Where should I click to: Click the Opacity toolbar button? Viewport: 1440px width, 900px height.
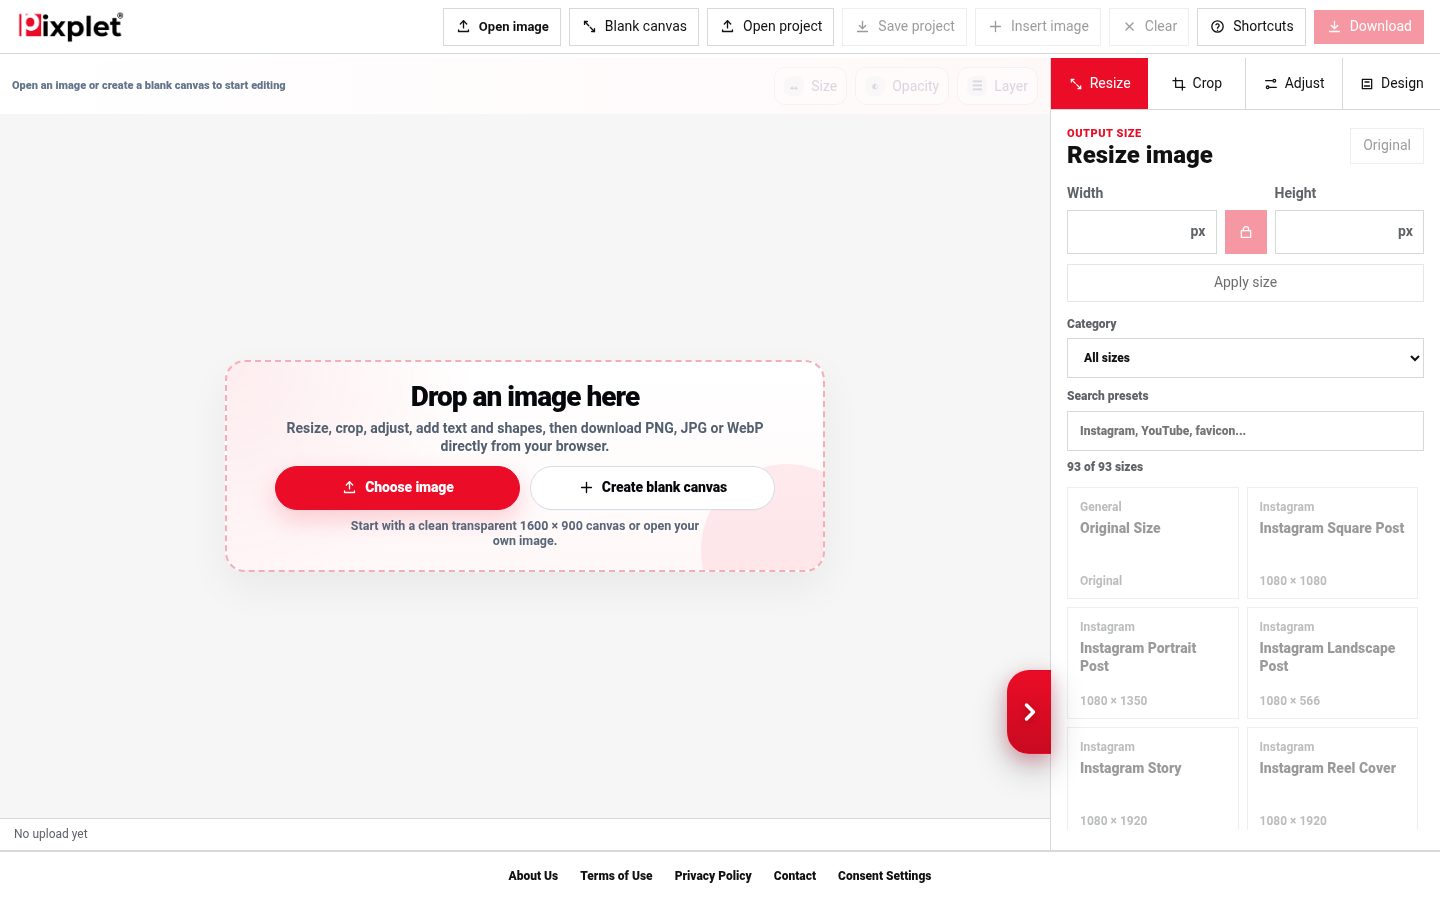[902, 86]
